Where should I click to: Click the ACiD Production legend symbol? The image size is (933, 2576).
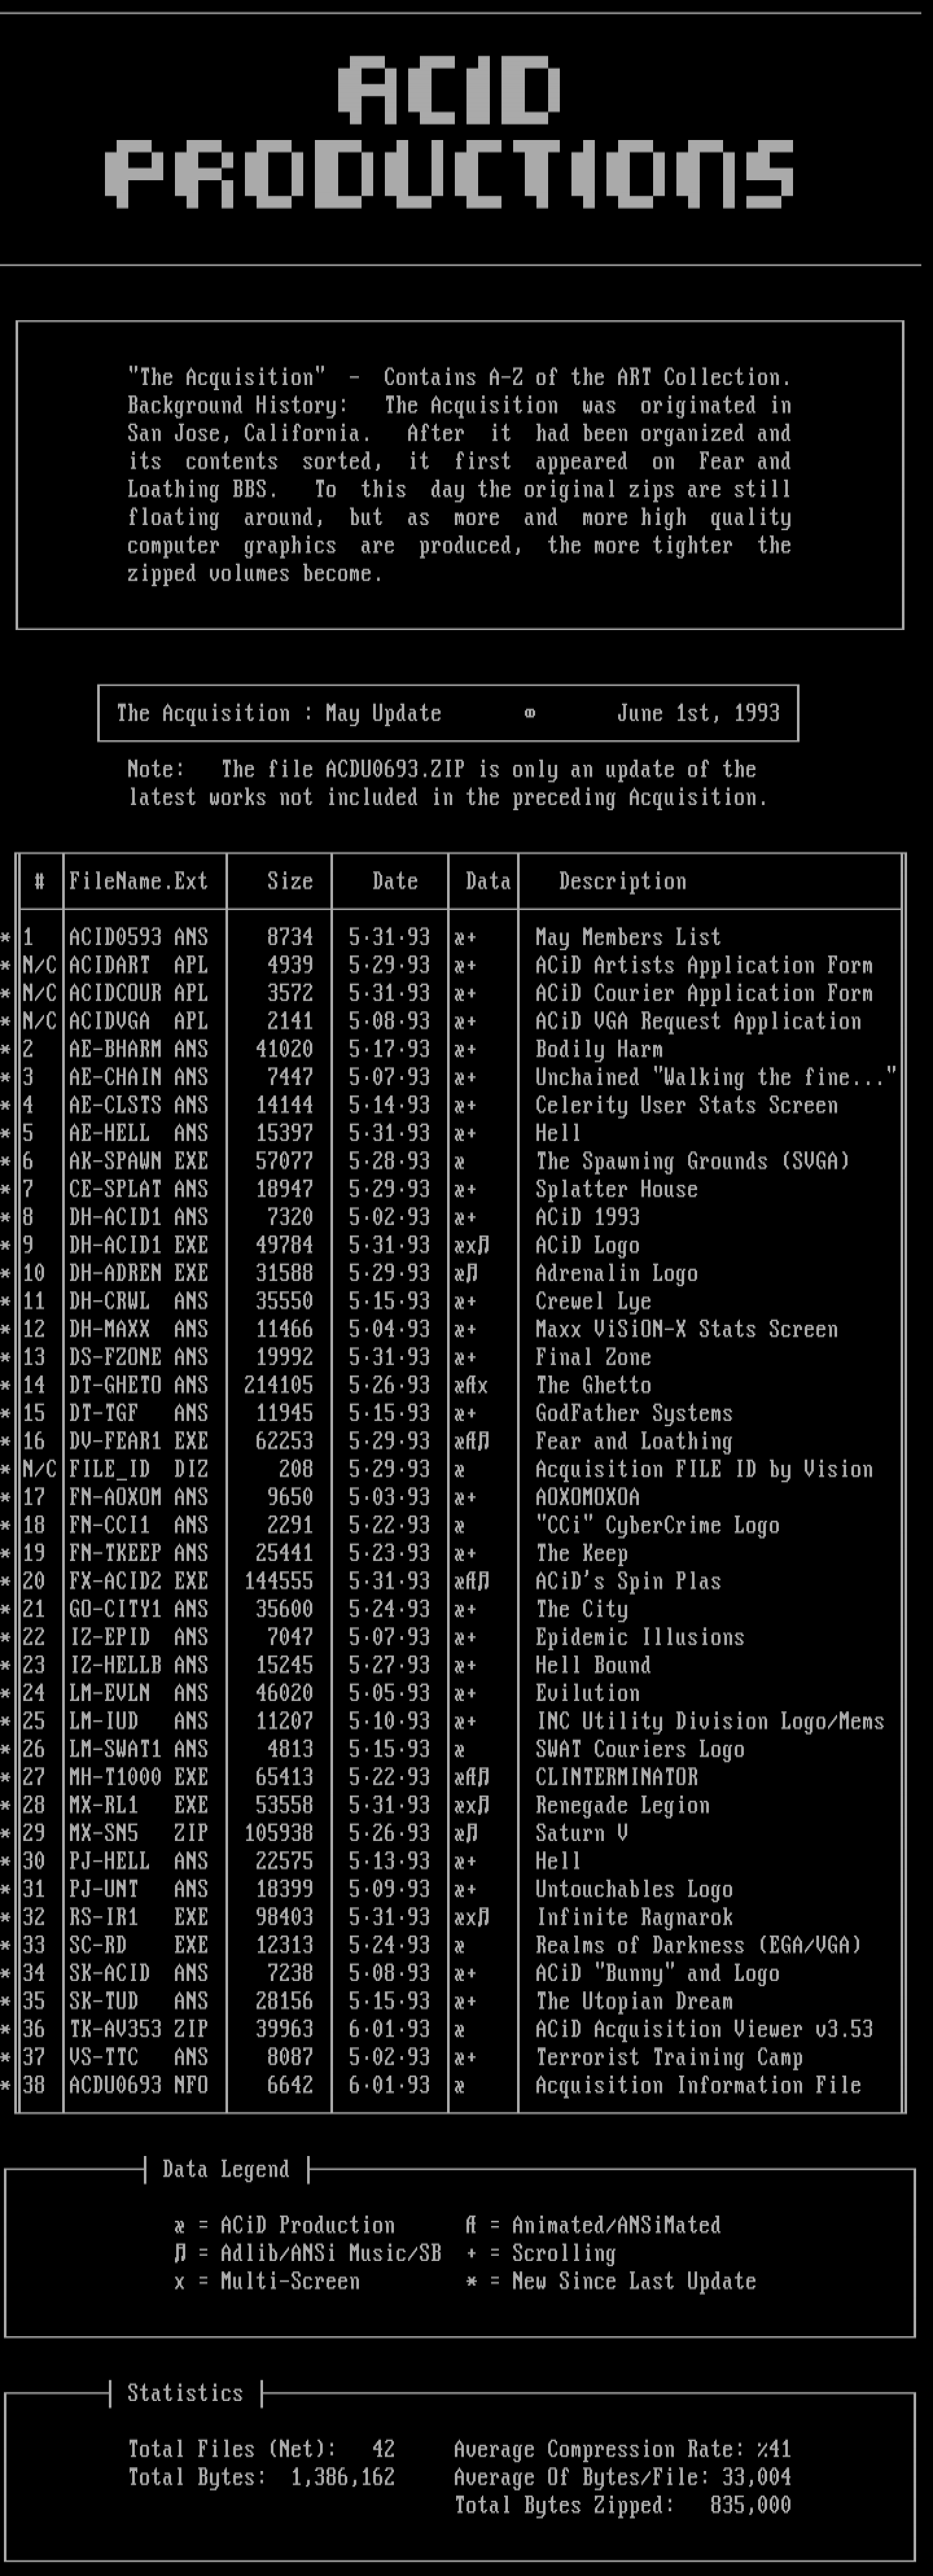180,2225
